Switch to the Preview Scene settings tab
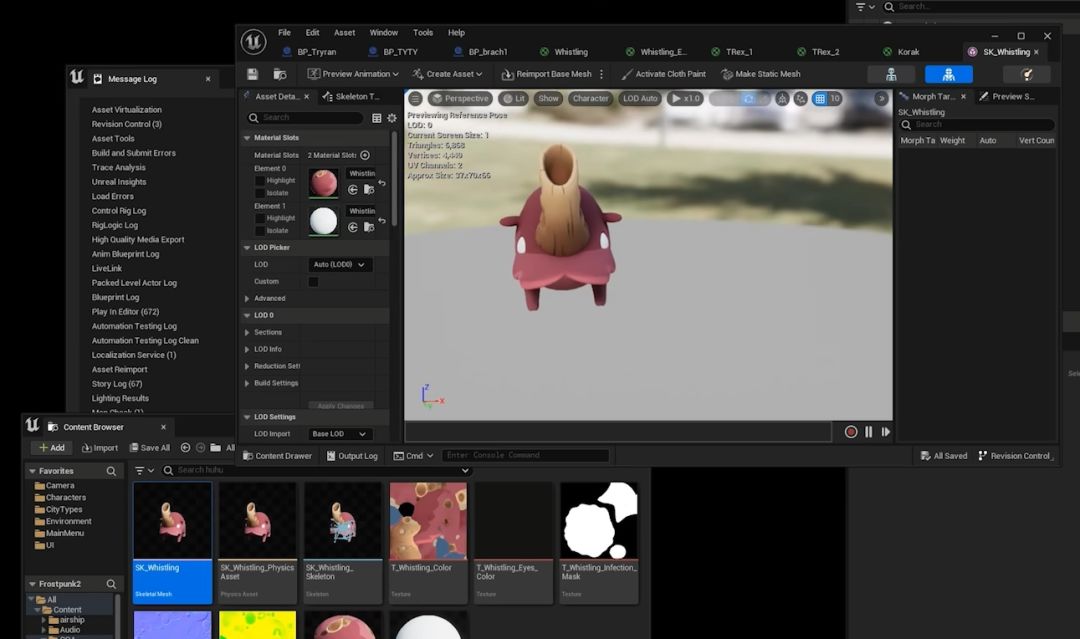The width and height of the screenshot is (1080, 639). [1007, 96]
